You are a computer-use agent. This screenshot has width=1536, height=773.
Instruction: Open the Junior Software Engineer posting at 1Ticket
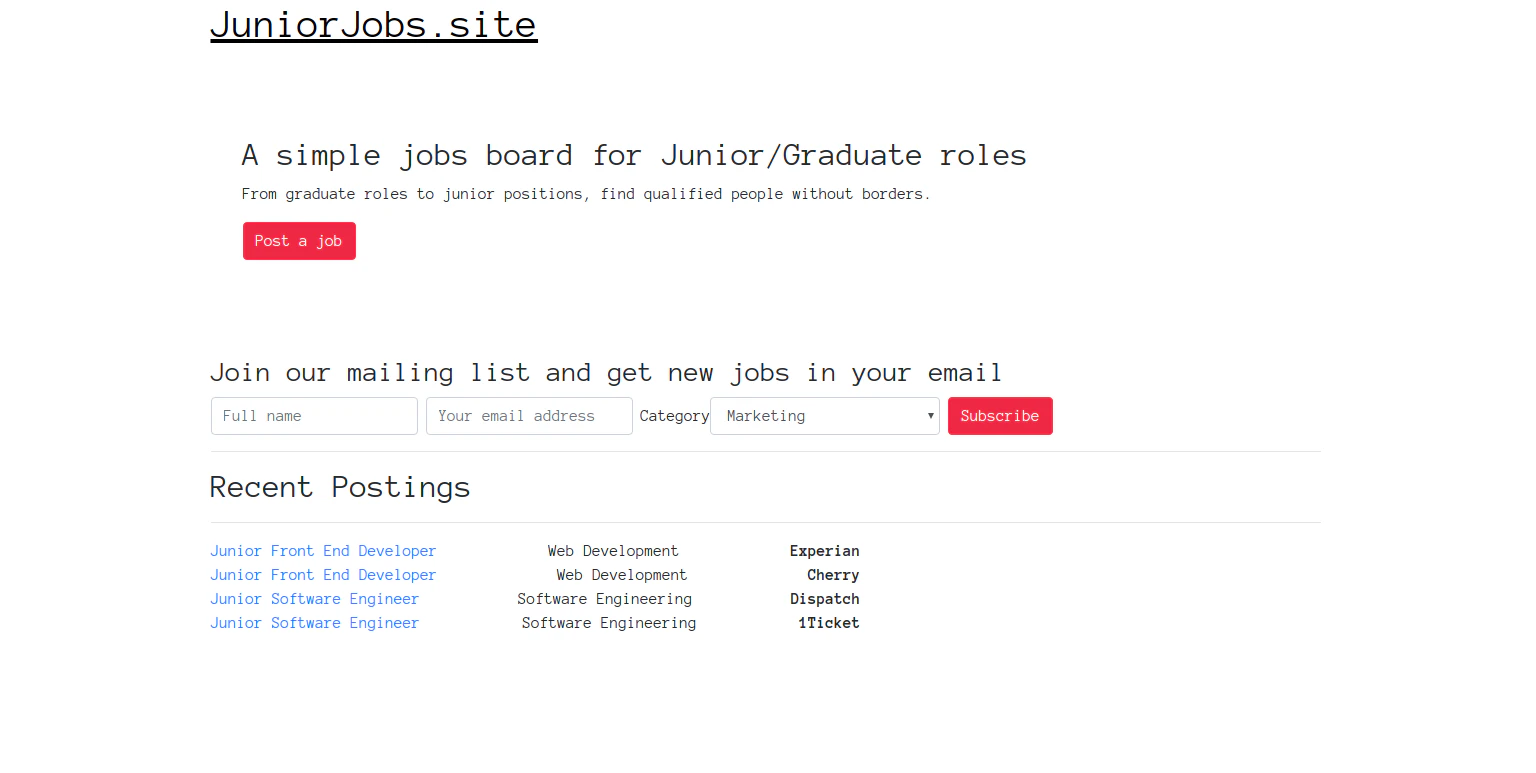tap(314, 622)
